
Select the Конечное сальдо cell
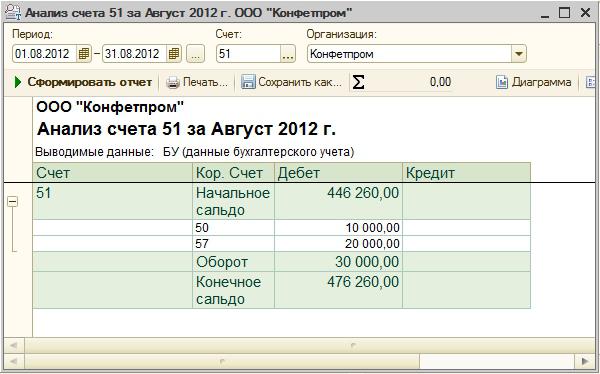[233, 290]
